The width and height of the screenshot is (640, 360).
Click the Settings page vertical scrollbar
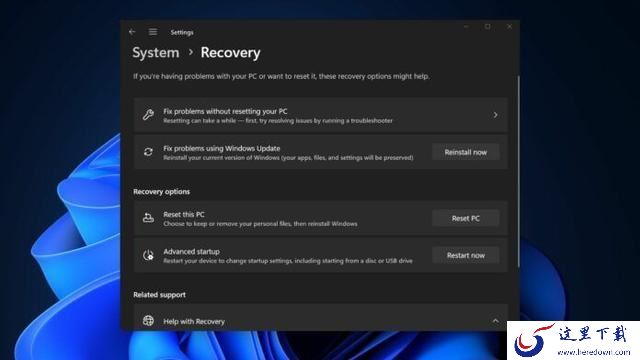tap(518, 171)
